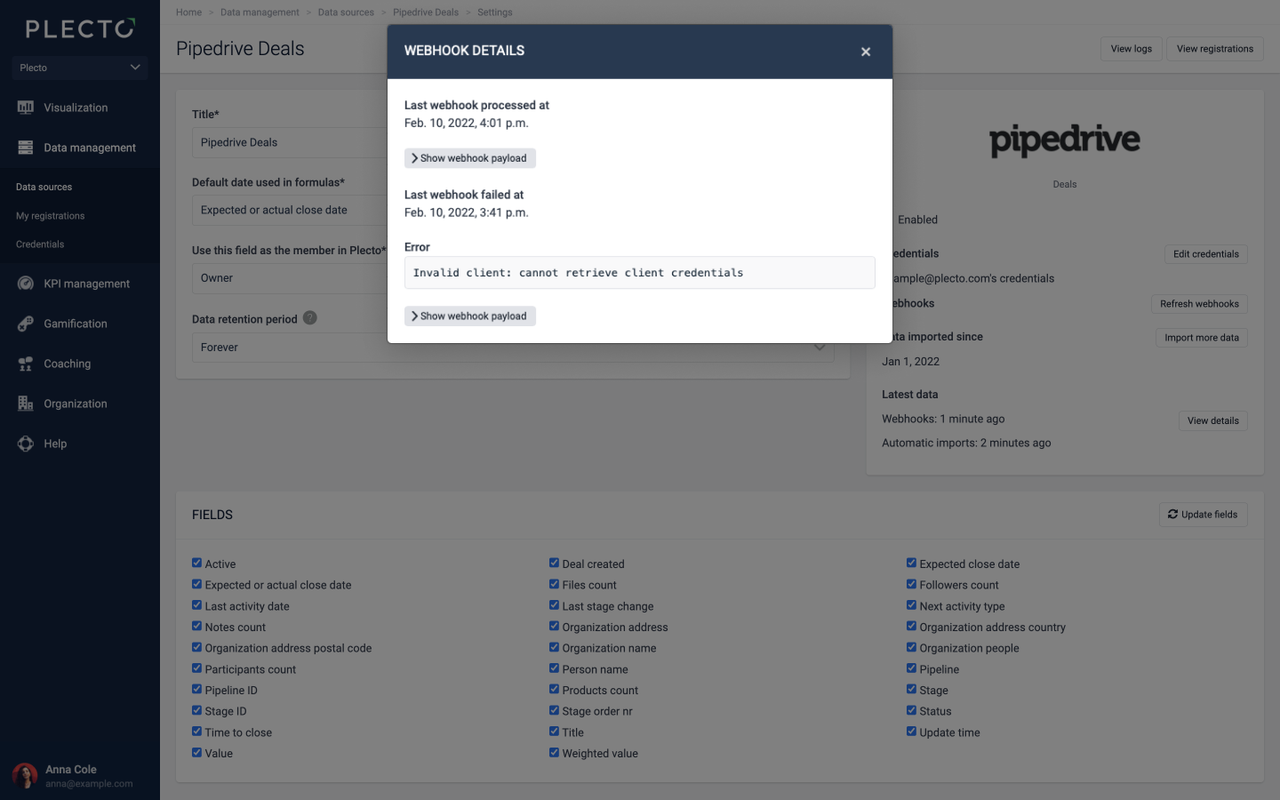Click the Update fields button
The width and height of the screenshot is (1280, 800).
coord(1202,514)
